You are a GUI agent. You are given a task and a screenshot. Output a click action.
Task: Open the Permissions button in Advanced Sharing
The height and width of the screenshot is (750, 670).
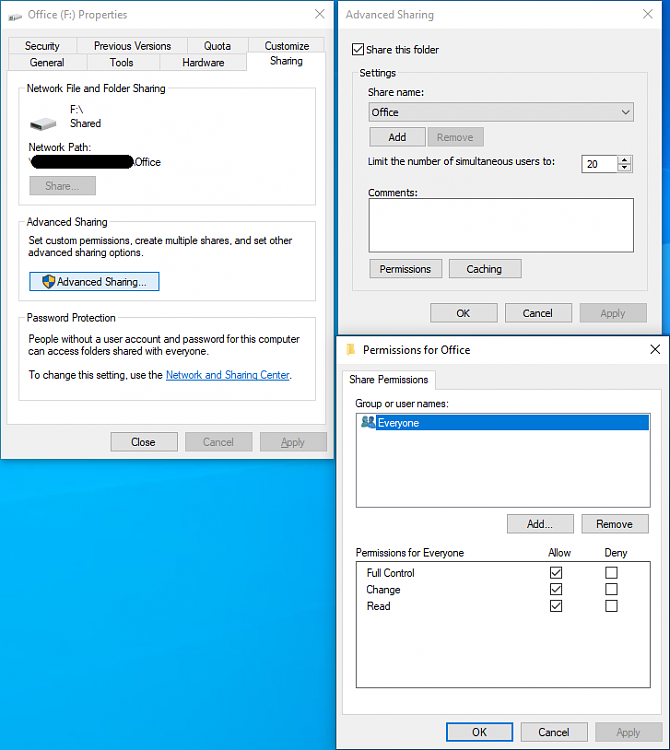(406, 269)
